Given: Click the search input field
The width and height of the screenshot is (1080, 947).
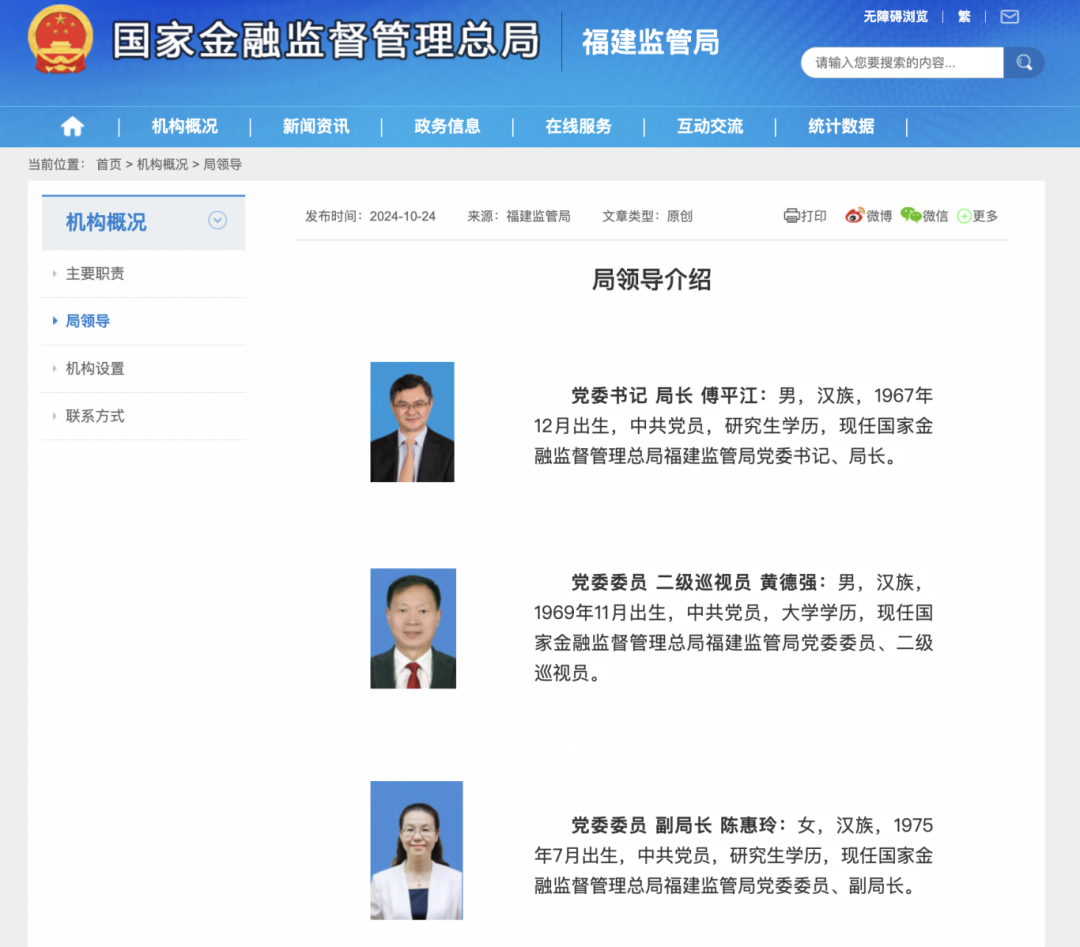Looking at the screenshot, I should (902, 63).
